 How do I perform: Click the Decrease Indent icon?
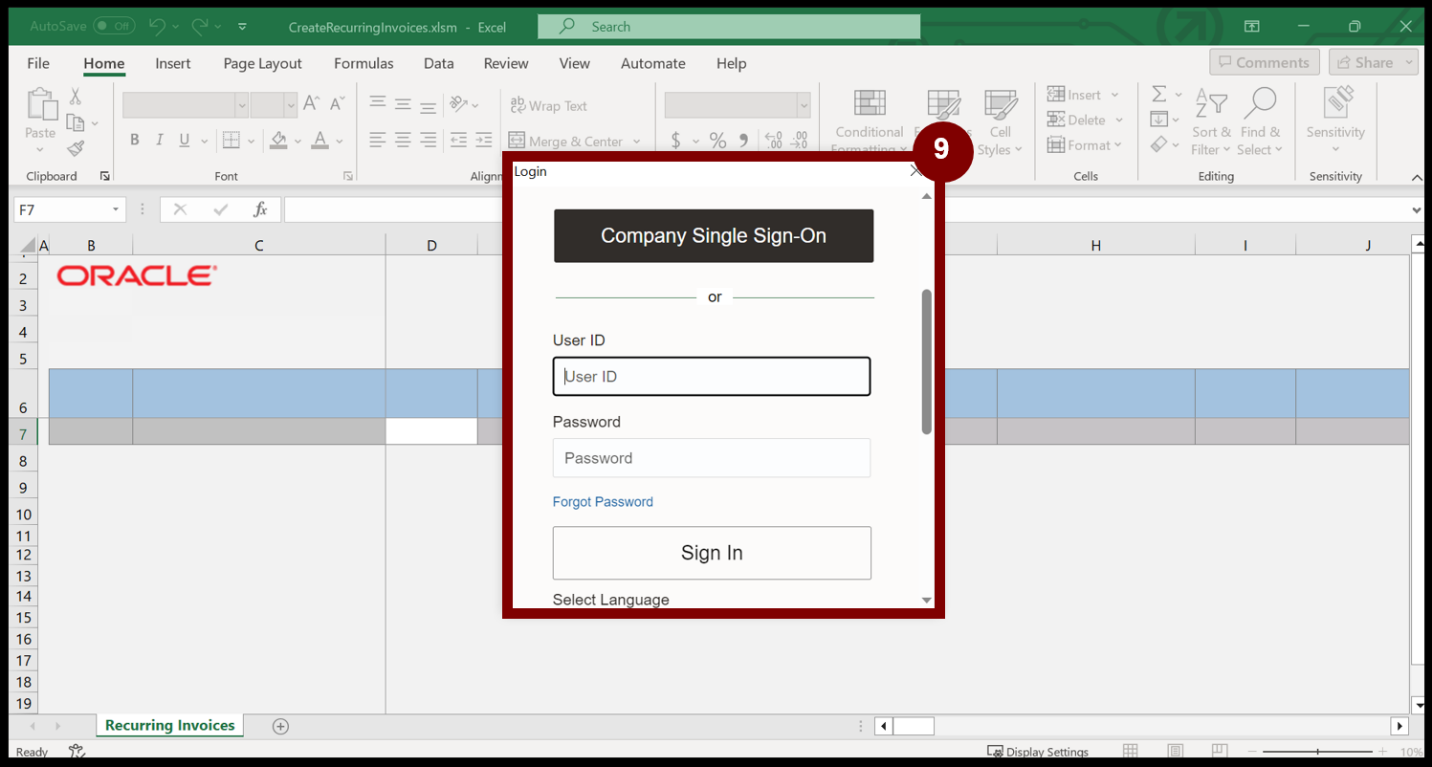tap(459, 141)
